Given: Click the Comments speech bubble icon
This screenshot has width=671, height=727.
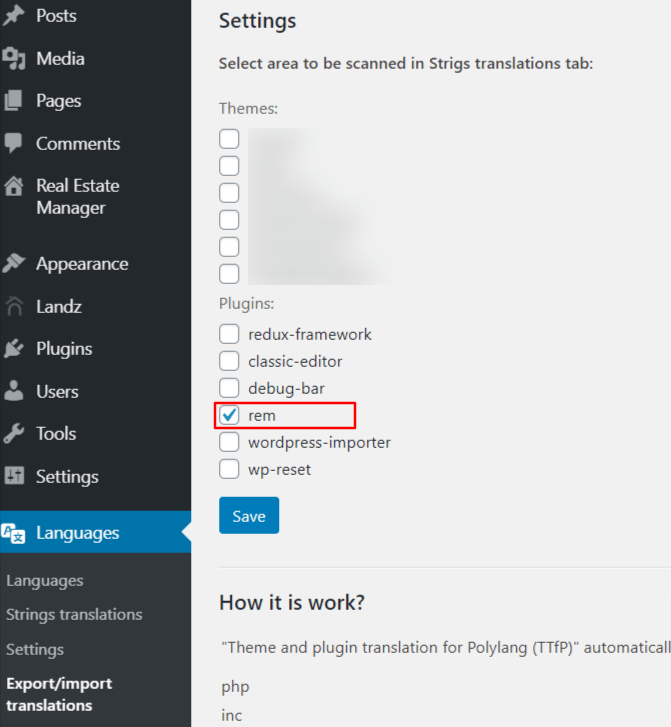Looking at the screenshot, I should (x=13, y=143).
